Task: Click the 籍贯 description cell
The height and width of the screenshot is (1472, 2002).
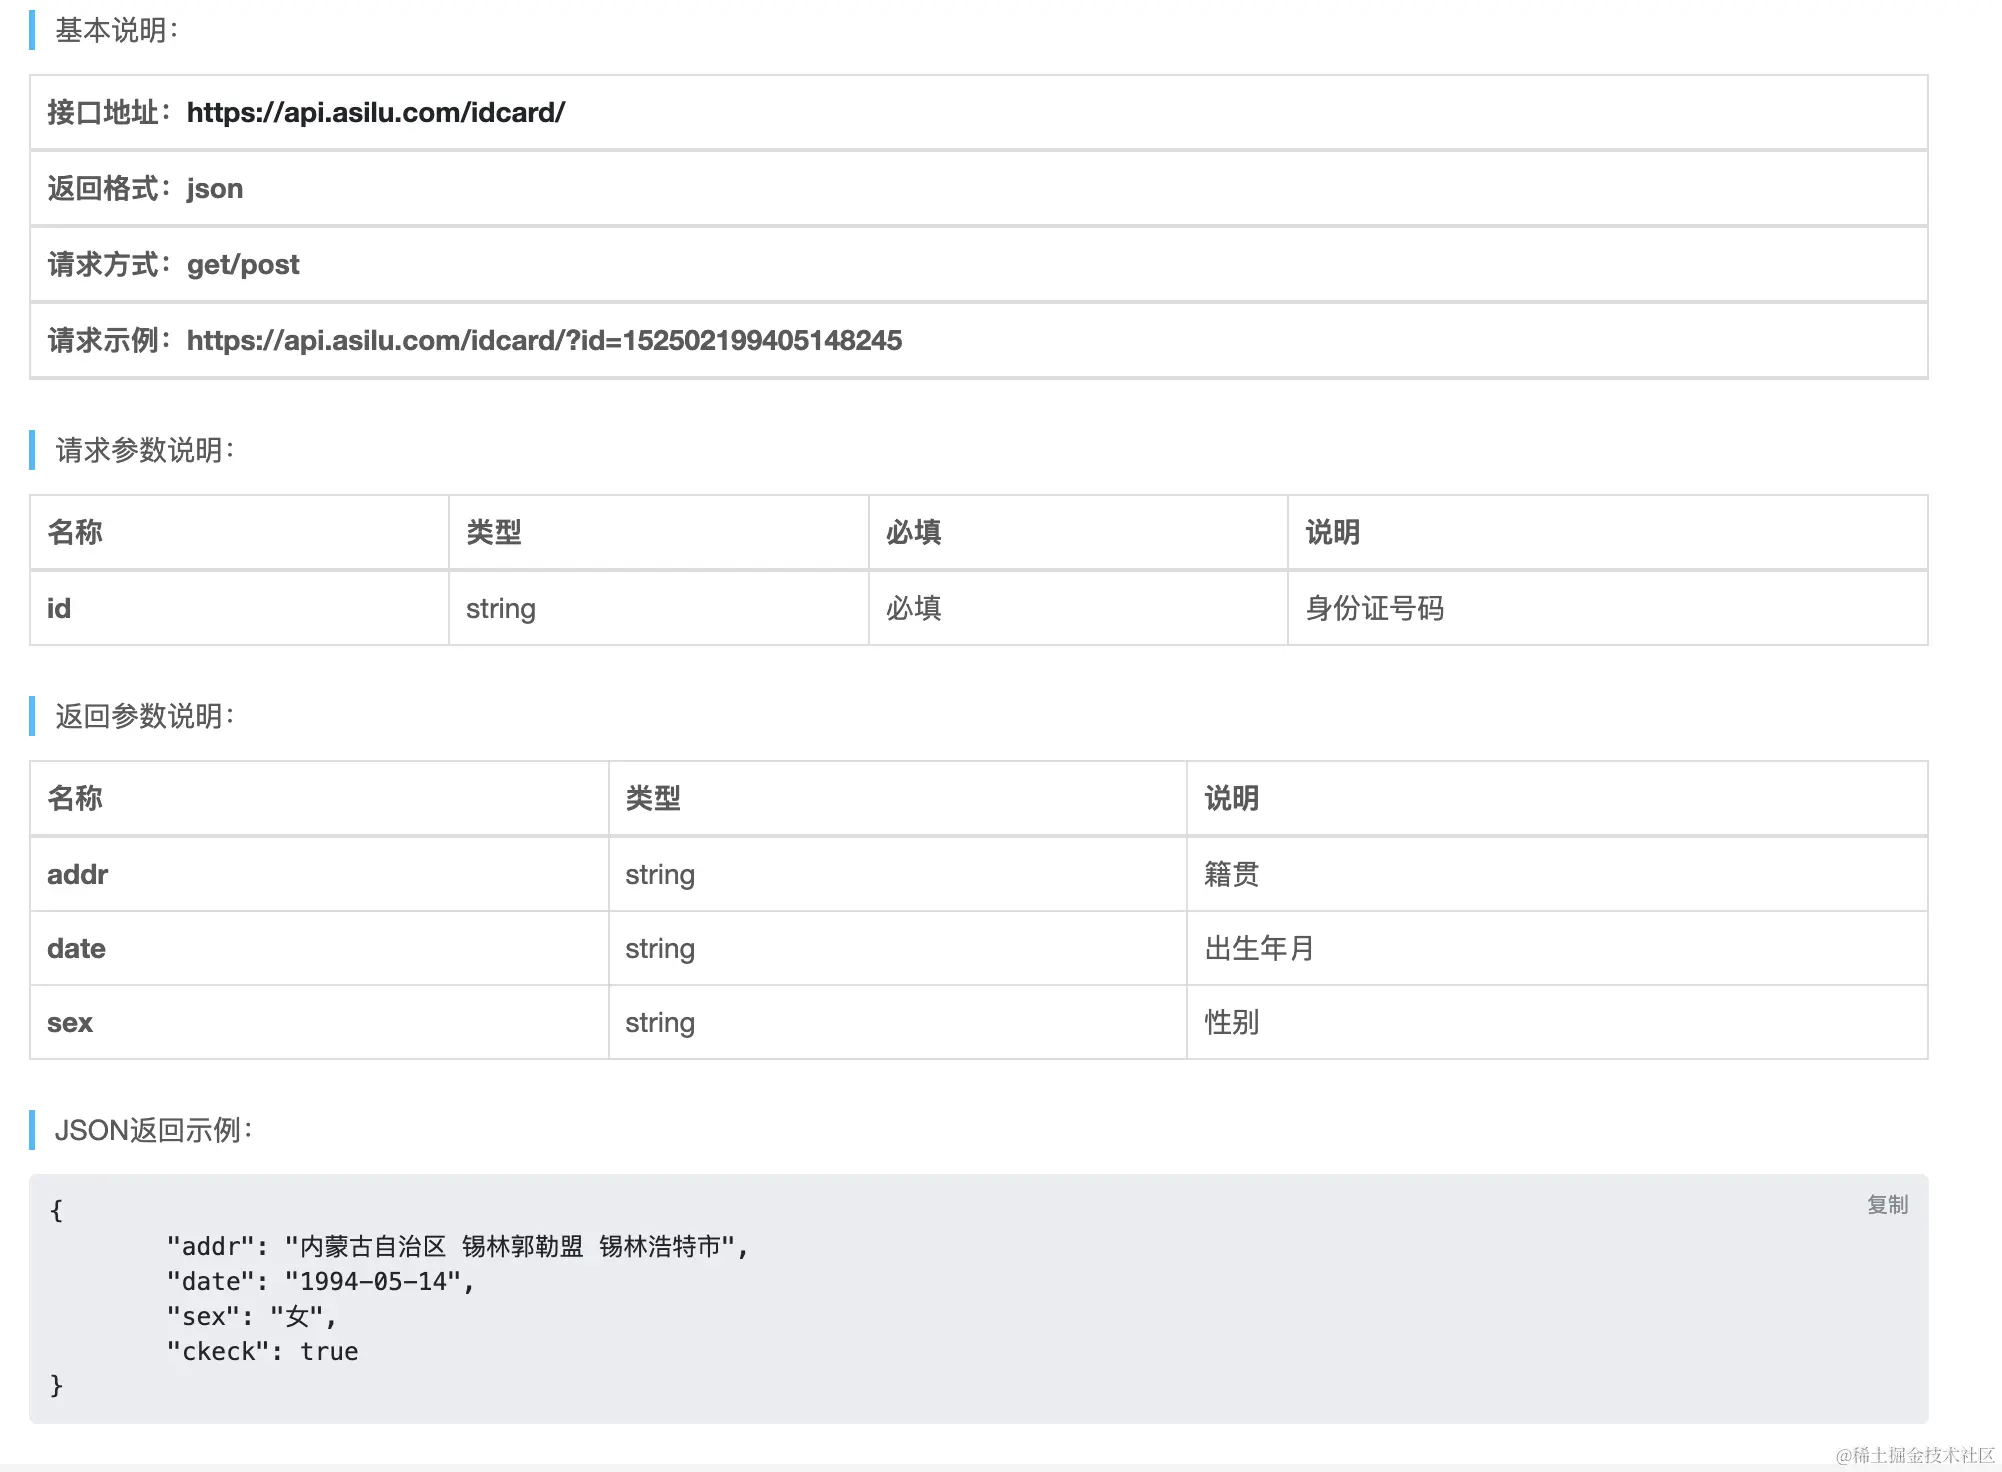Action: tap(1231, 875)
